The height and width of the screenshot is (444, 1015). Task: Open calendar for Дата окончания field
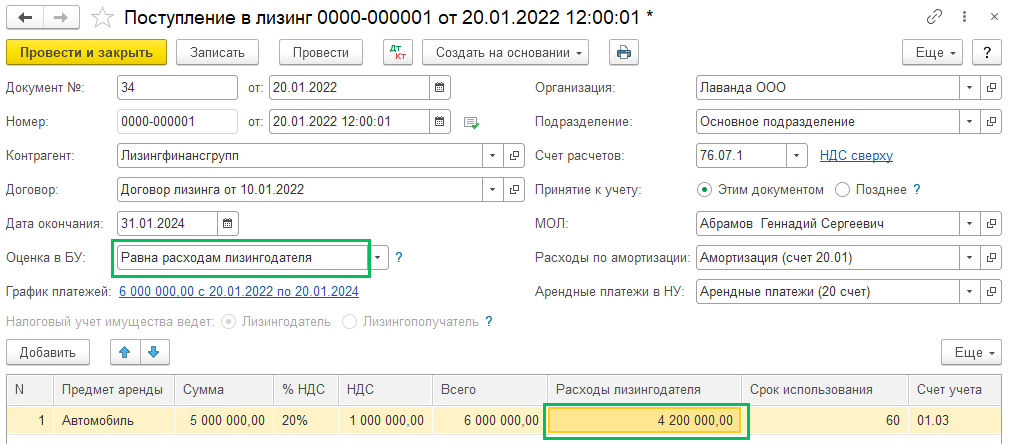click(227, 223)
